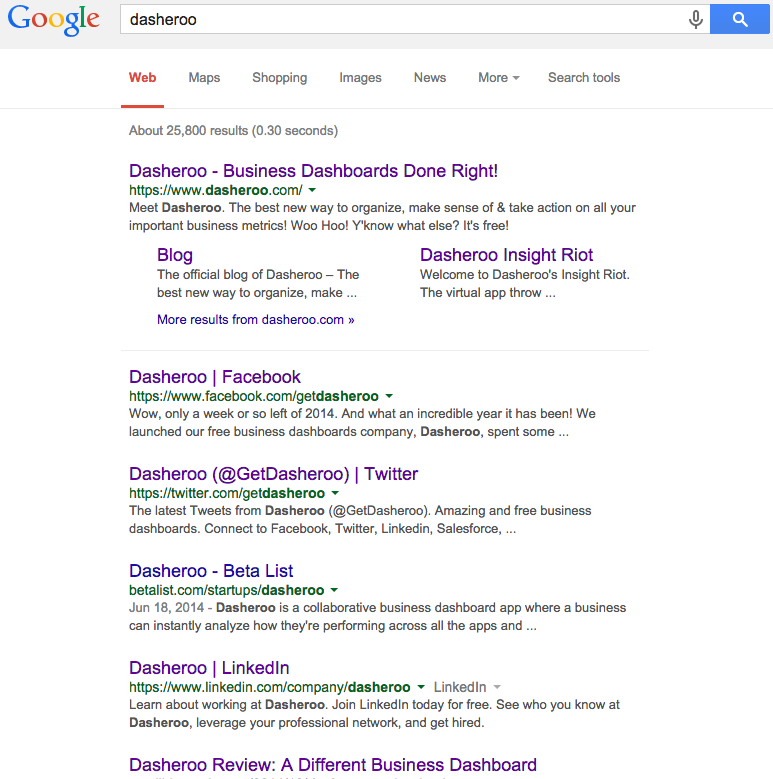Open the Dasheroo - Beta List result
The height and width of the screenshot is (779, 773).
pos(211,571)
